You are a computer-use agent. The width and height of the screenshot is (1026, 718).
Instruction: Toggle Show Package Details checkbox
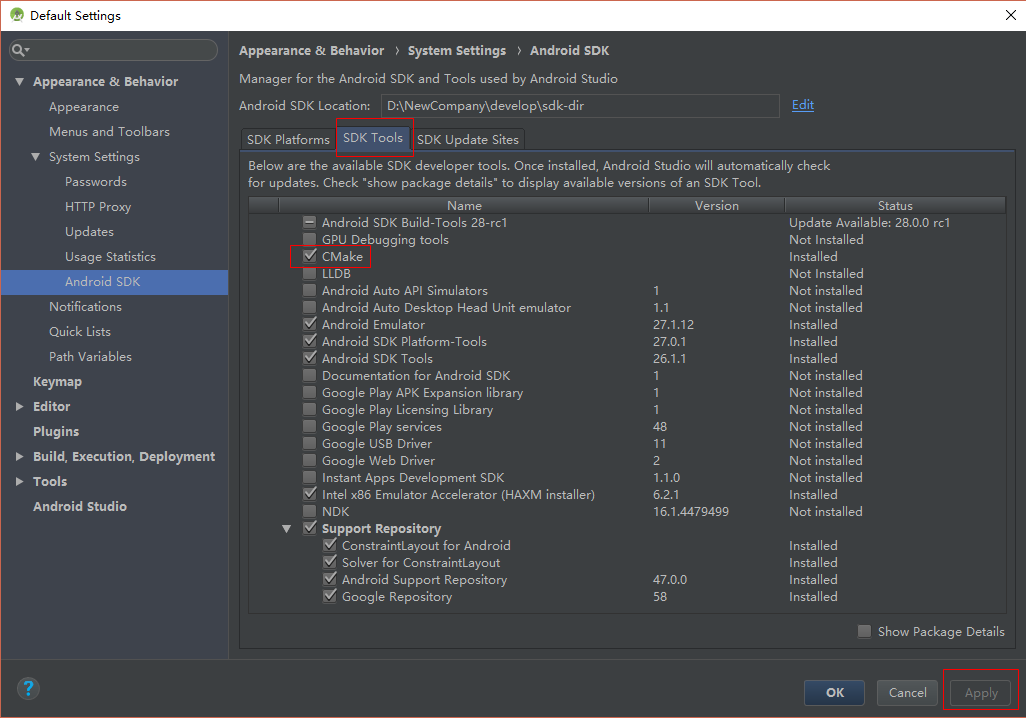(x=864, y=631)
